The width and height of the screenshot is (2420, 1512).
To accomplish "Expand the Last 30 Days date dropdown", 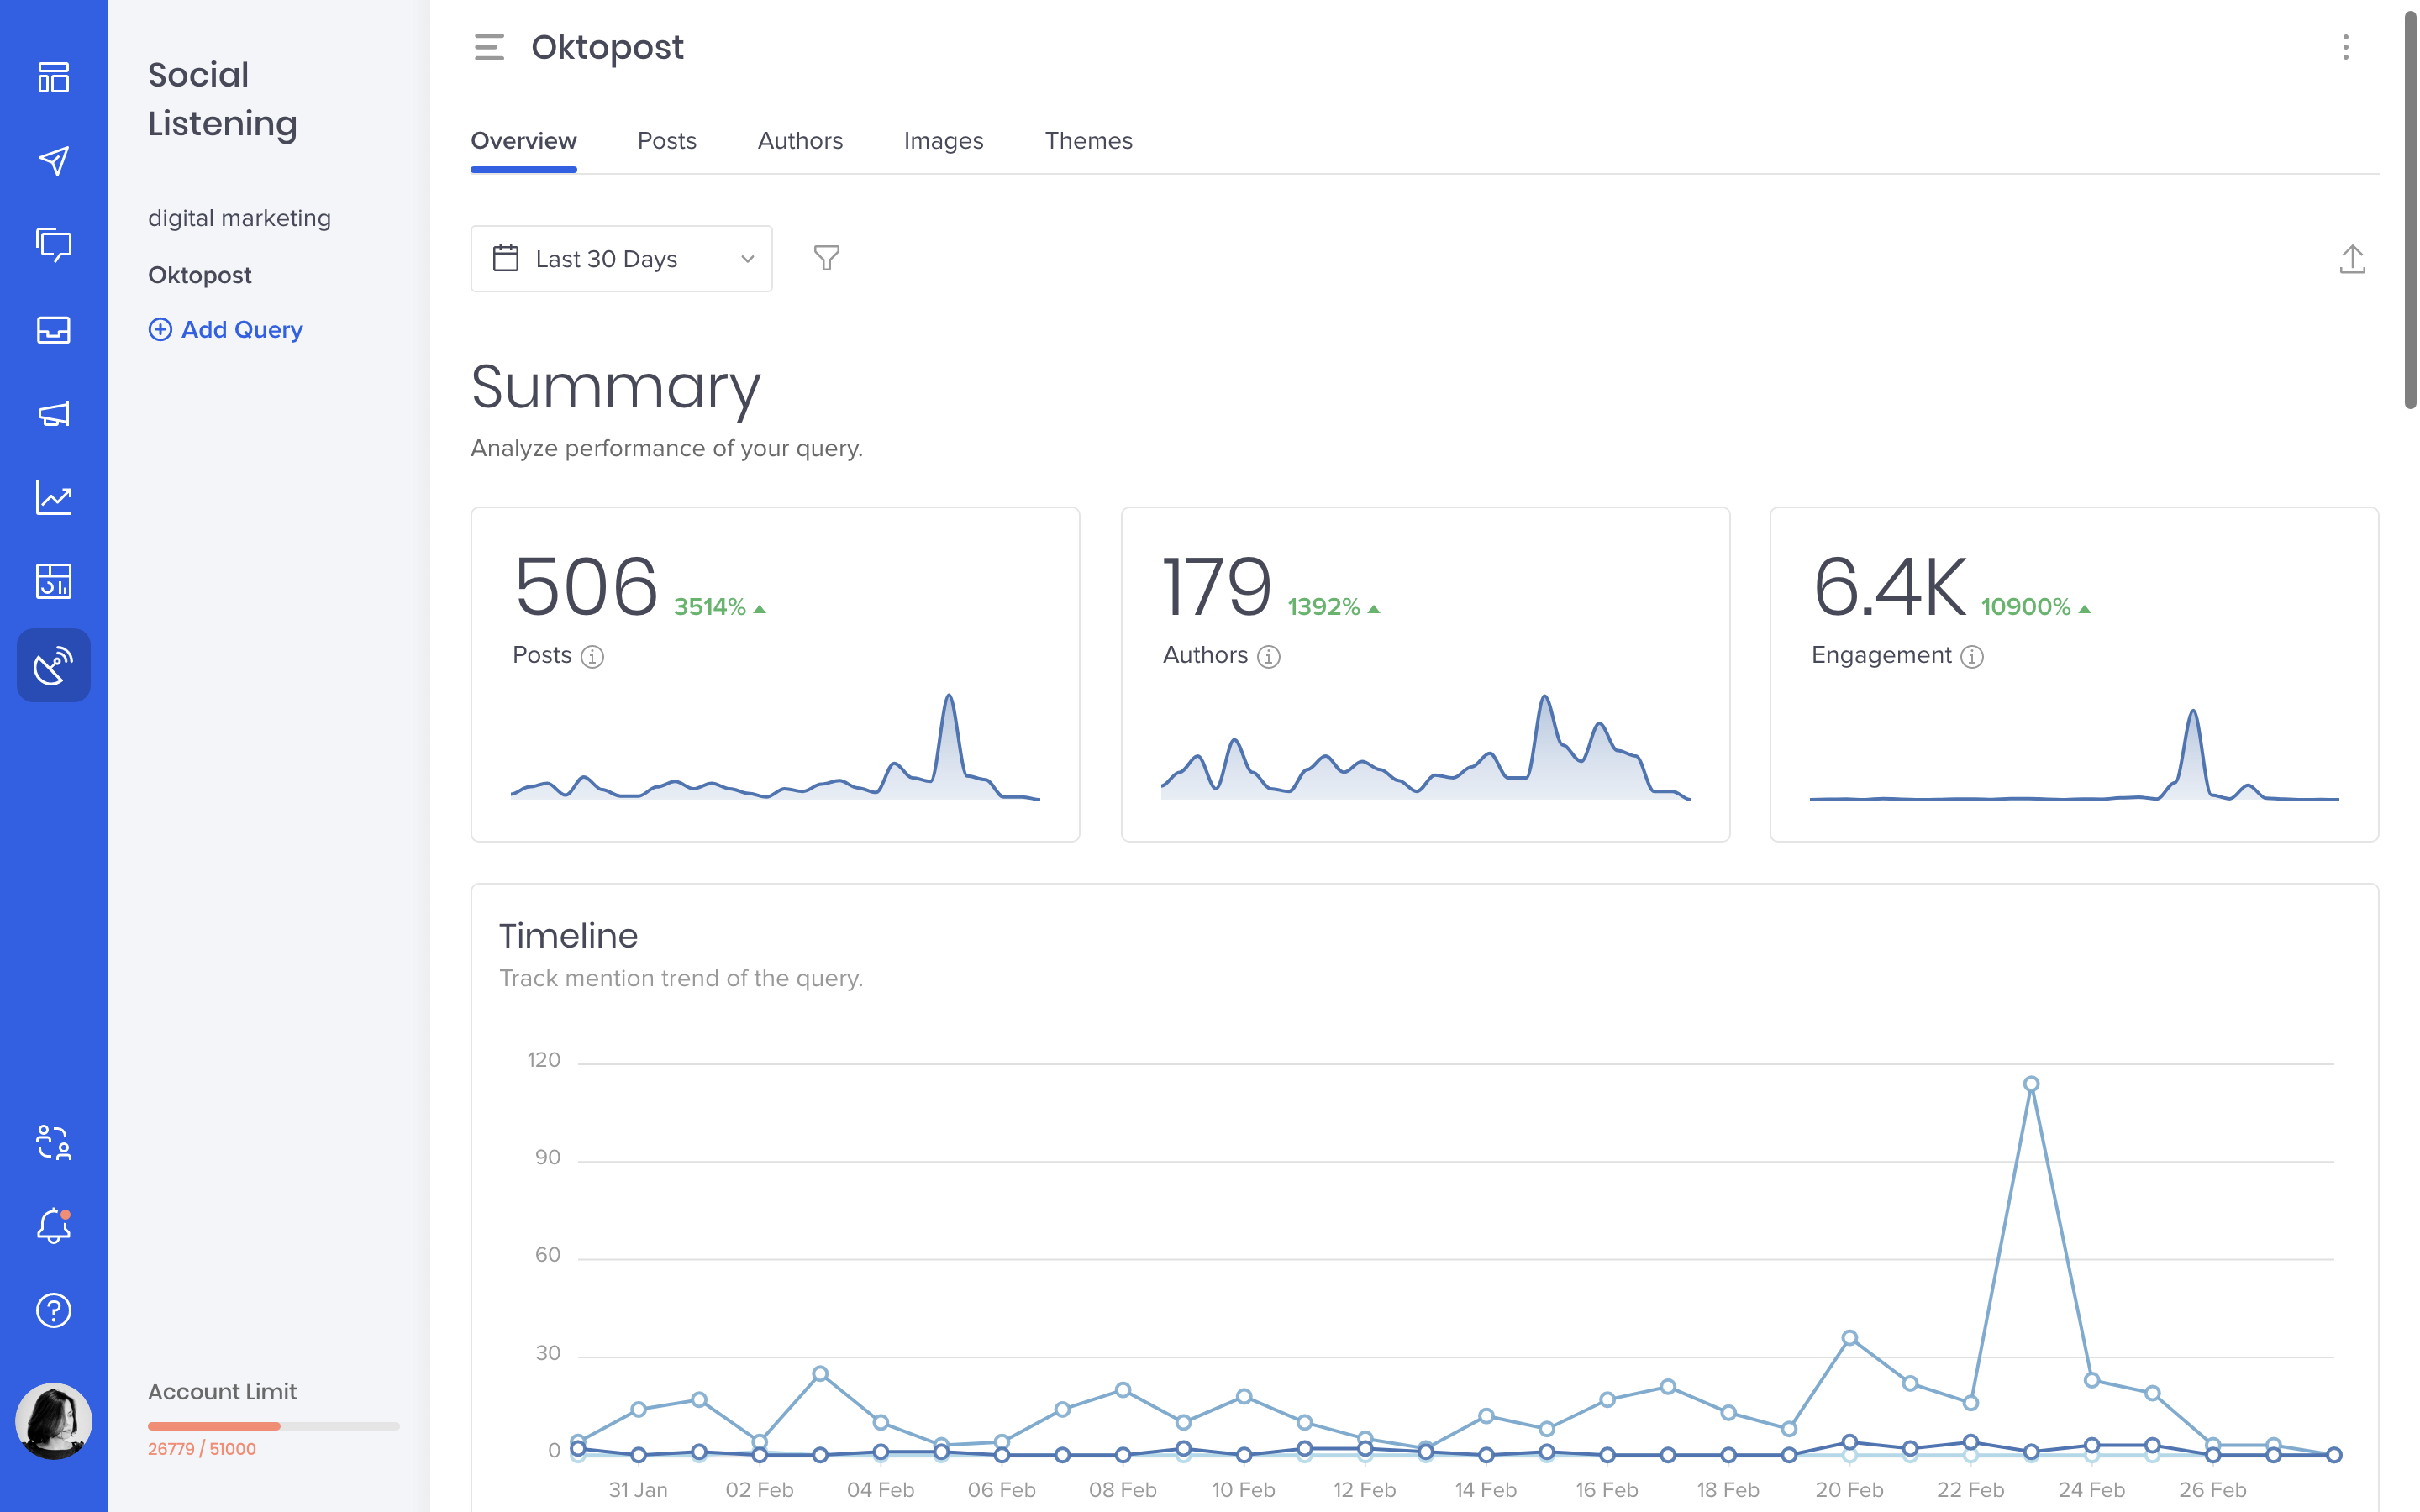I will pos(621,259).
